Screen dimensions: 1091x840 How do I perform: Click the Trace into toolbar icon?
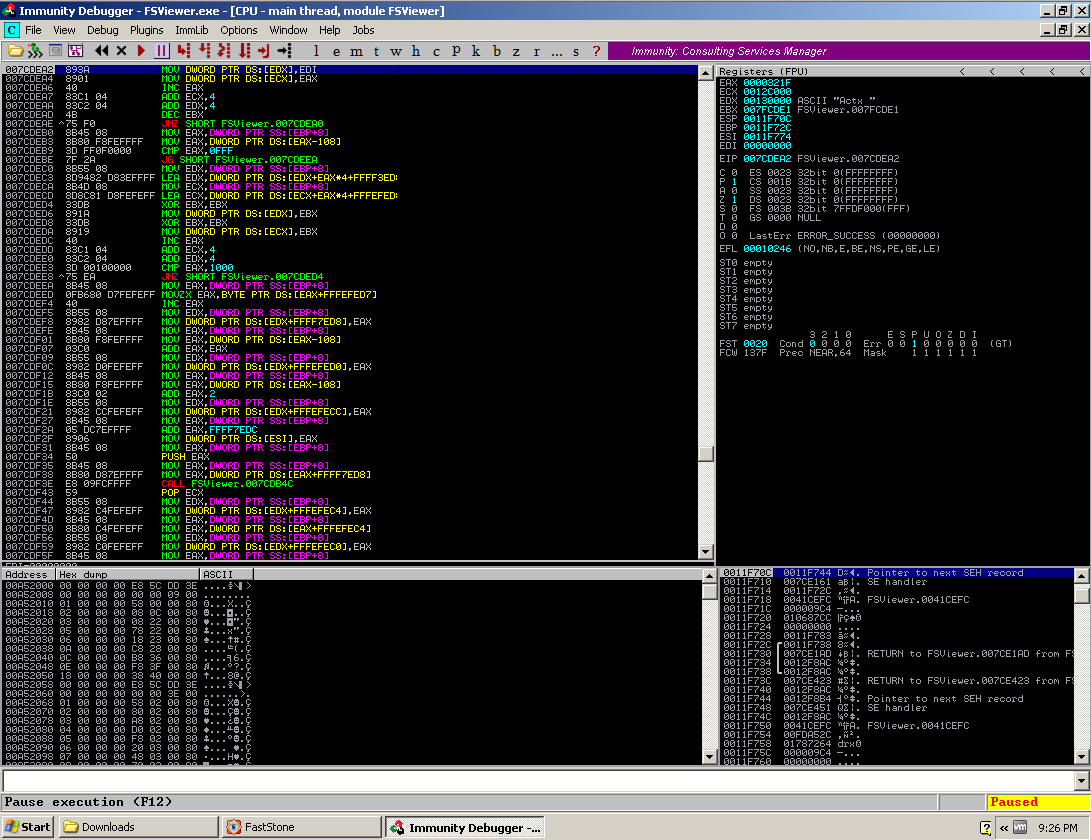click(224, 51)
